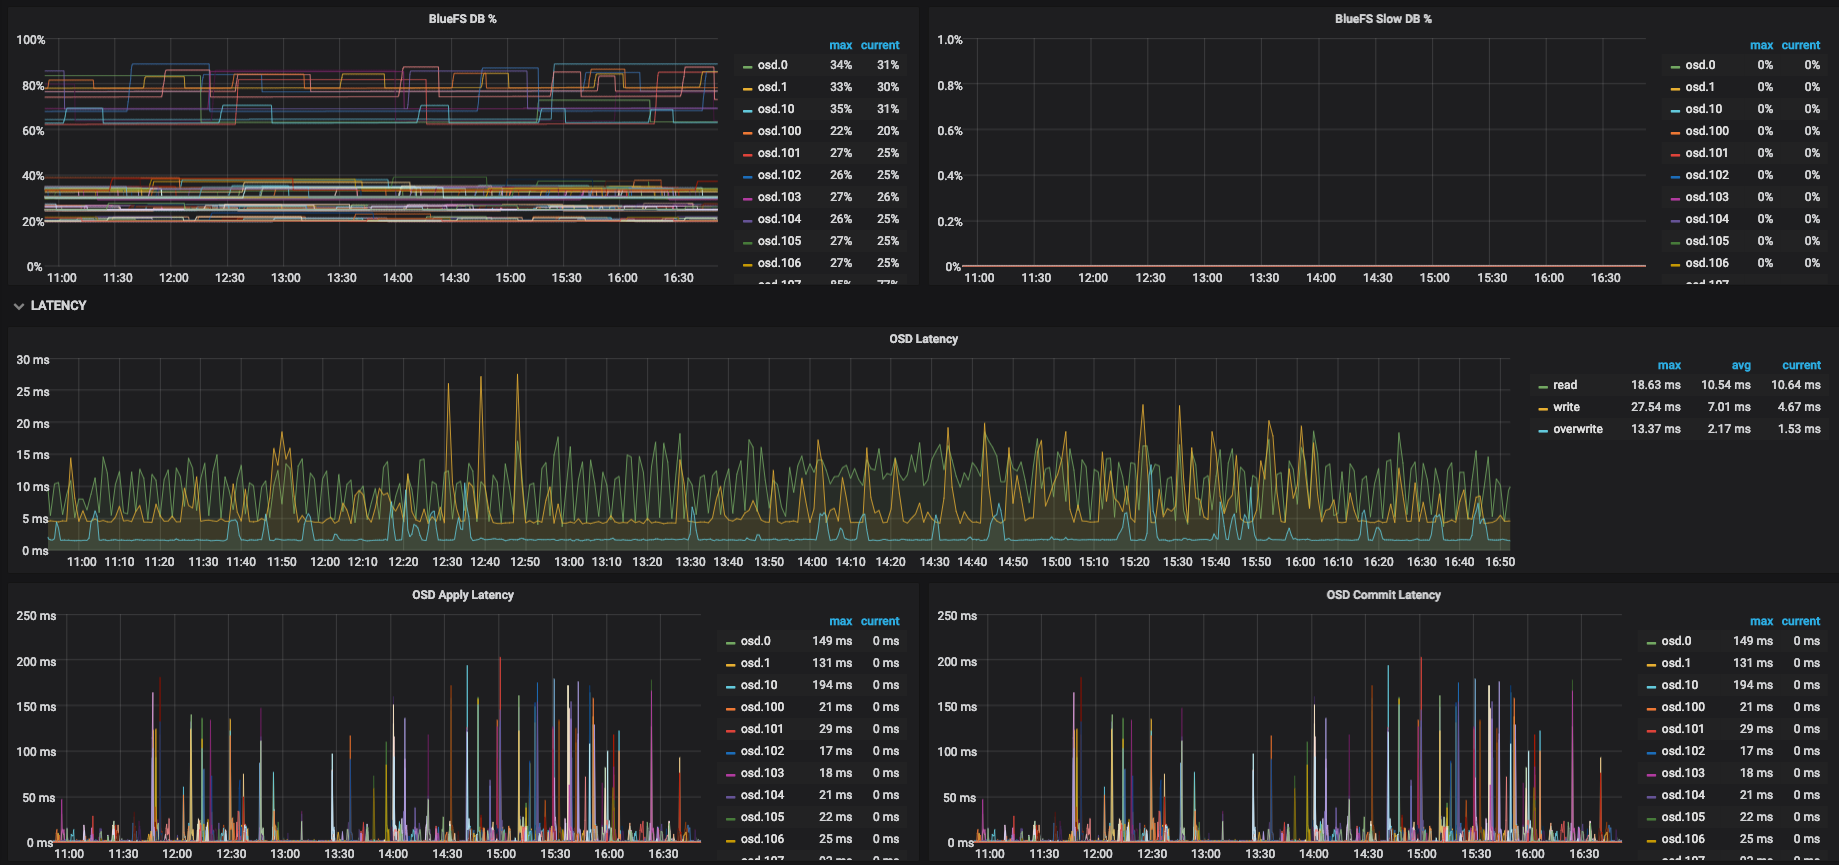Collapse the LATENCY row chevron
1839x865 pixels.
click(19, 306)
